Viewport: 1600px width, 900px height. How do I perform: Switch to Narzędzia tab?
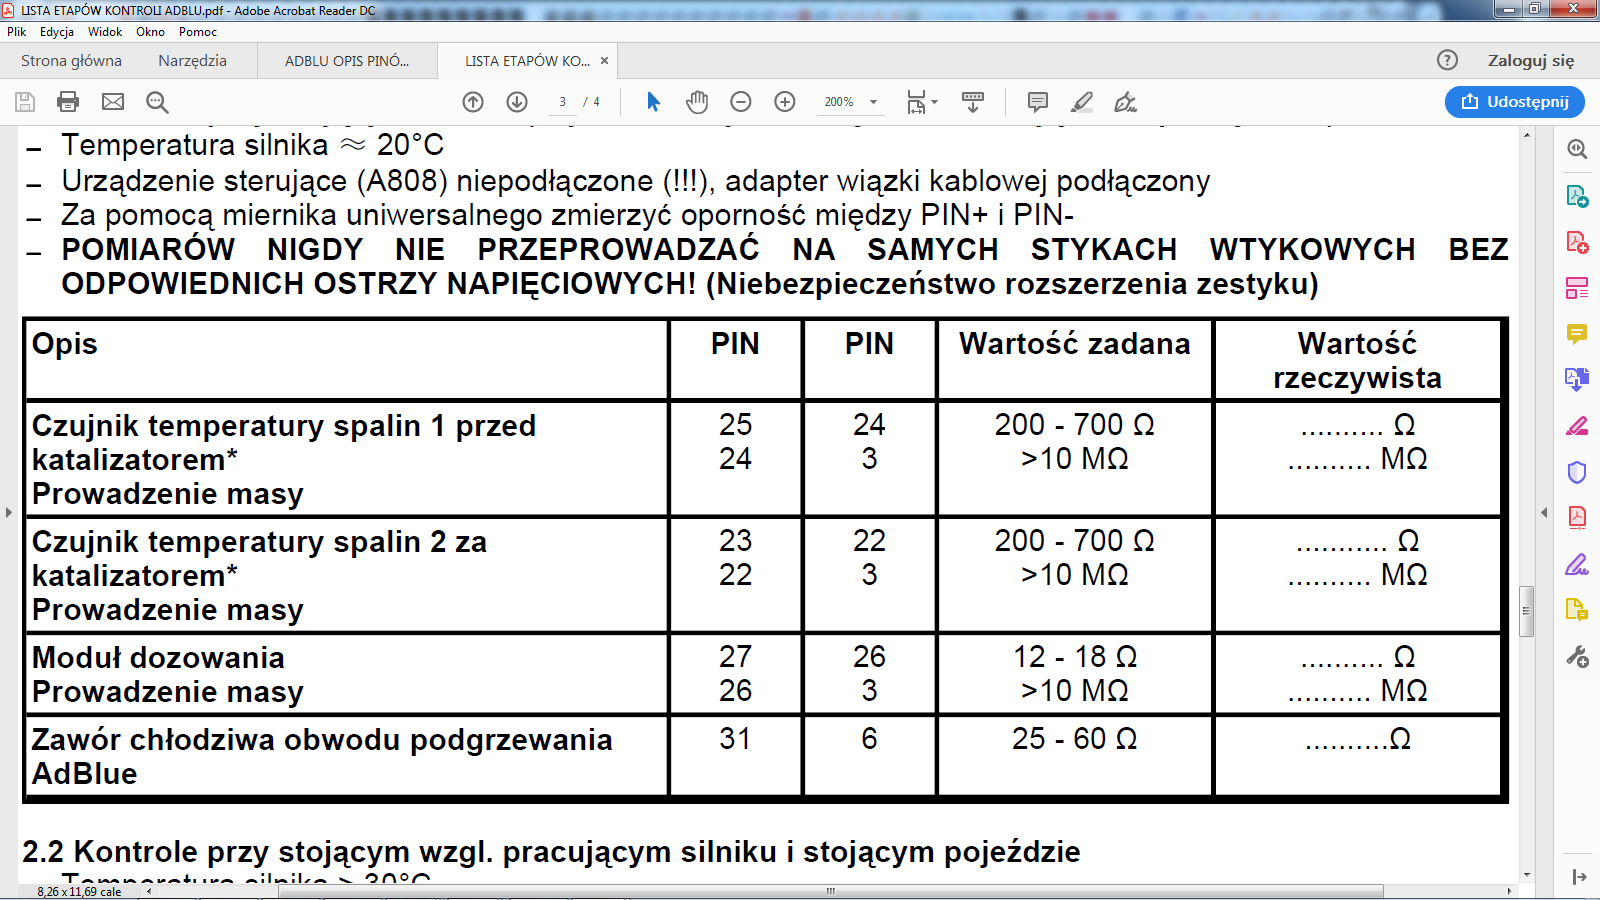point(192,61)
